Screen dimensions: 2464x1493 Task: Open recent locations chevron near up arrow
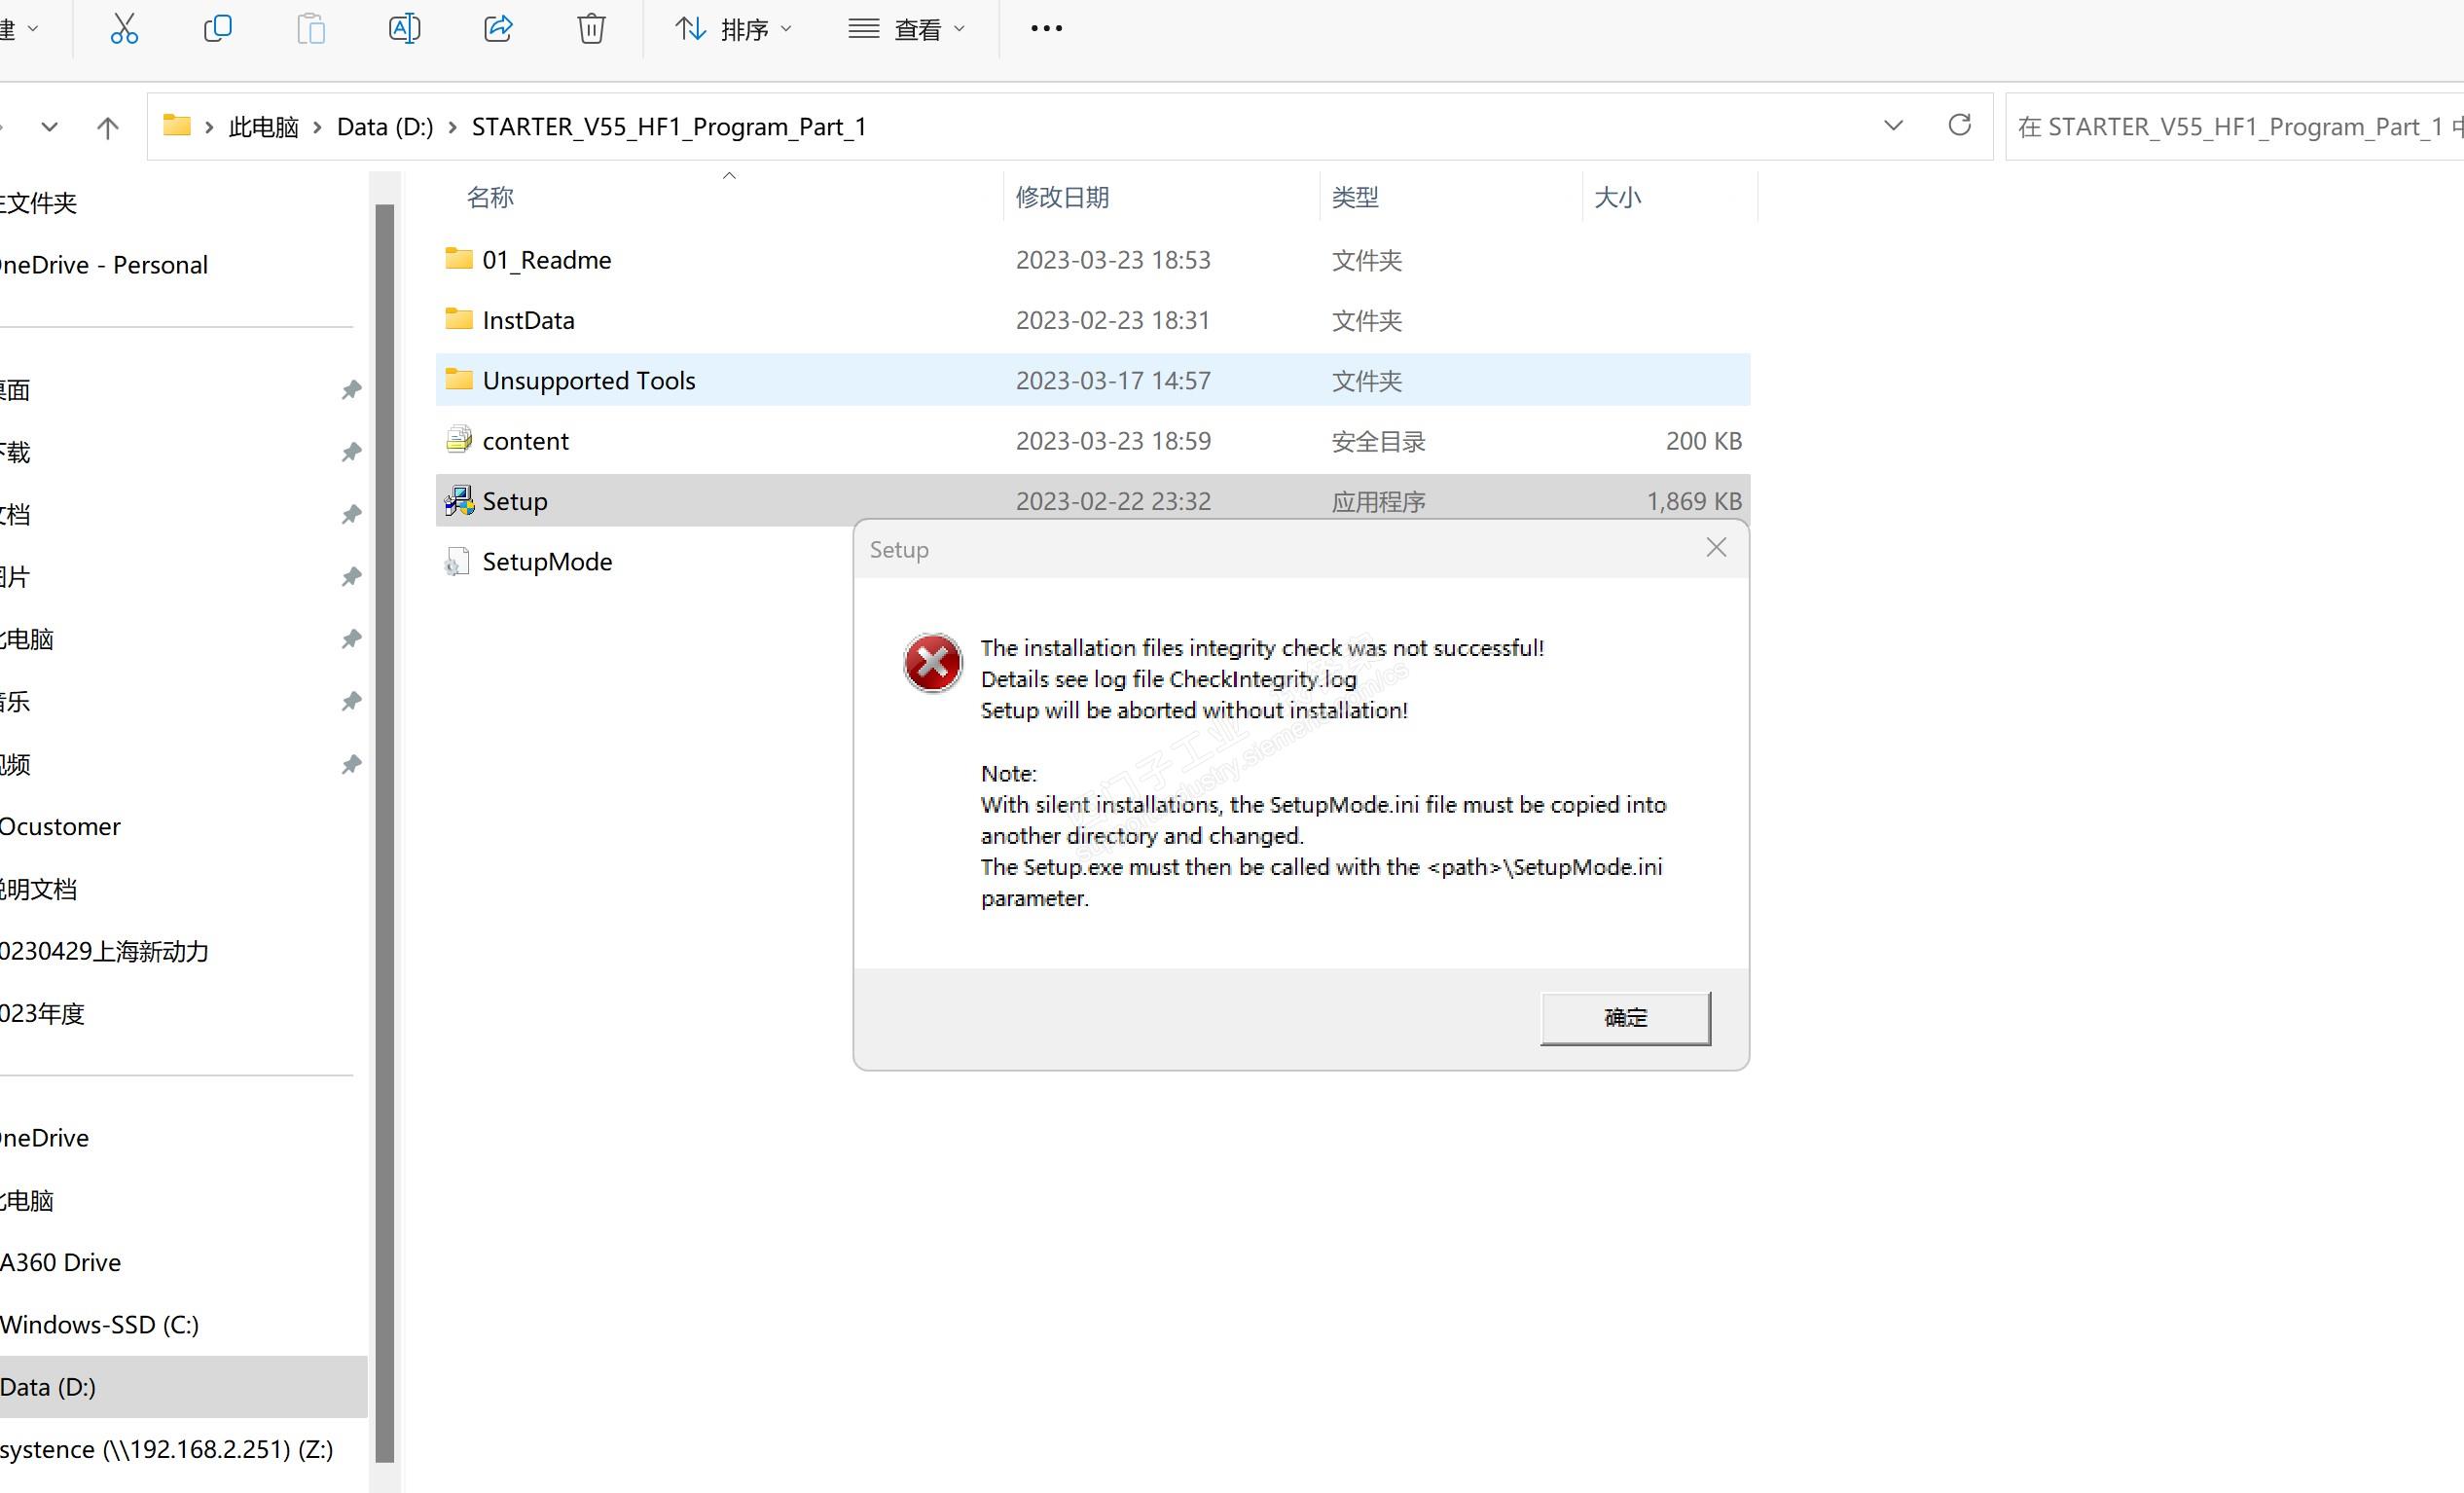click(49, 127)
